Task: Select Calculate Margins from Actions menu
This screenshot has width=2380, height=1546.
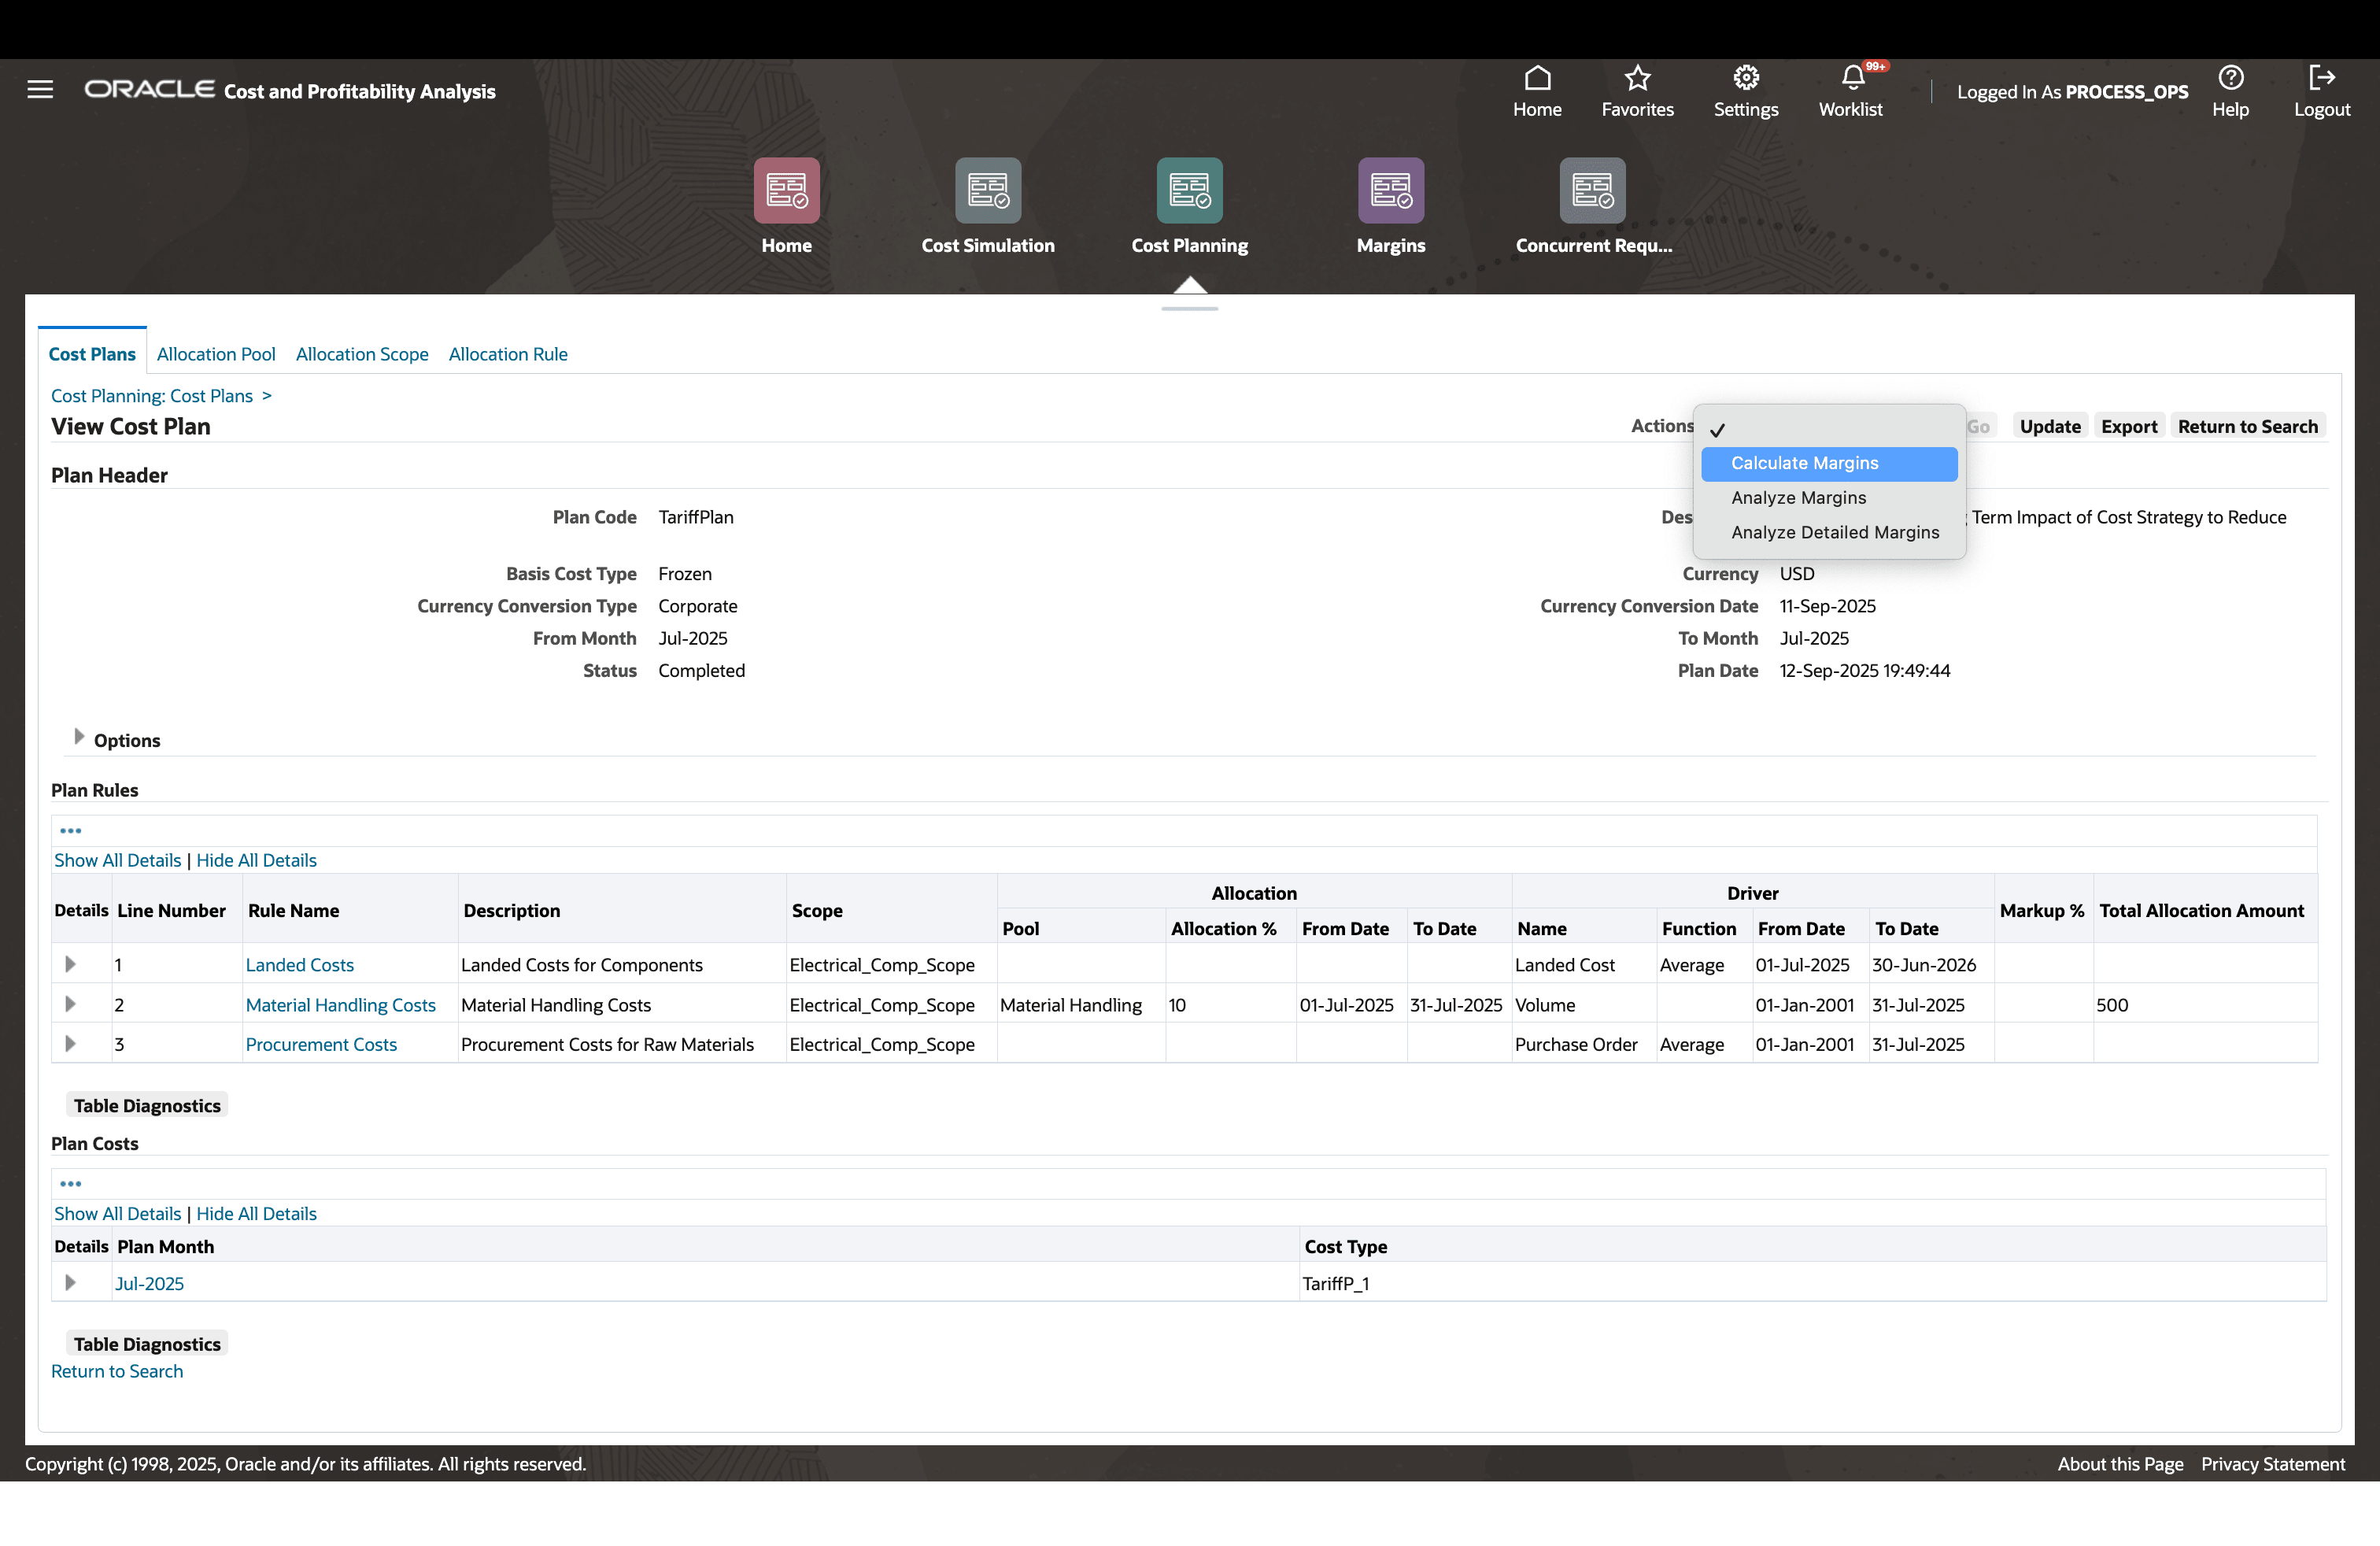Action: (1804, 463)
